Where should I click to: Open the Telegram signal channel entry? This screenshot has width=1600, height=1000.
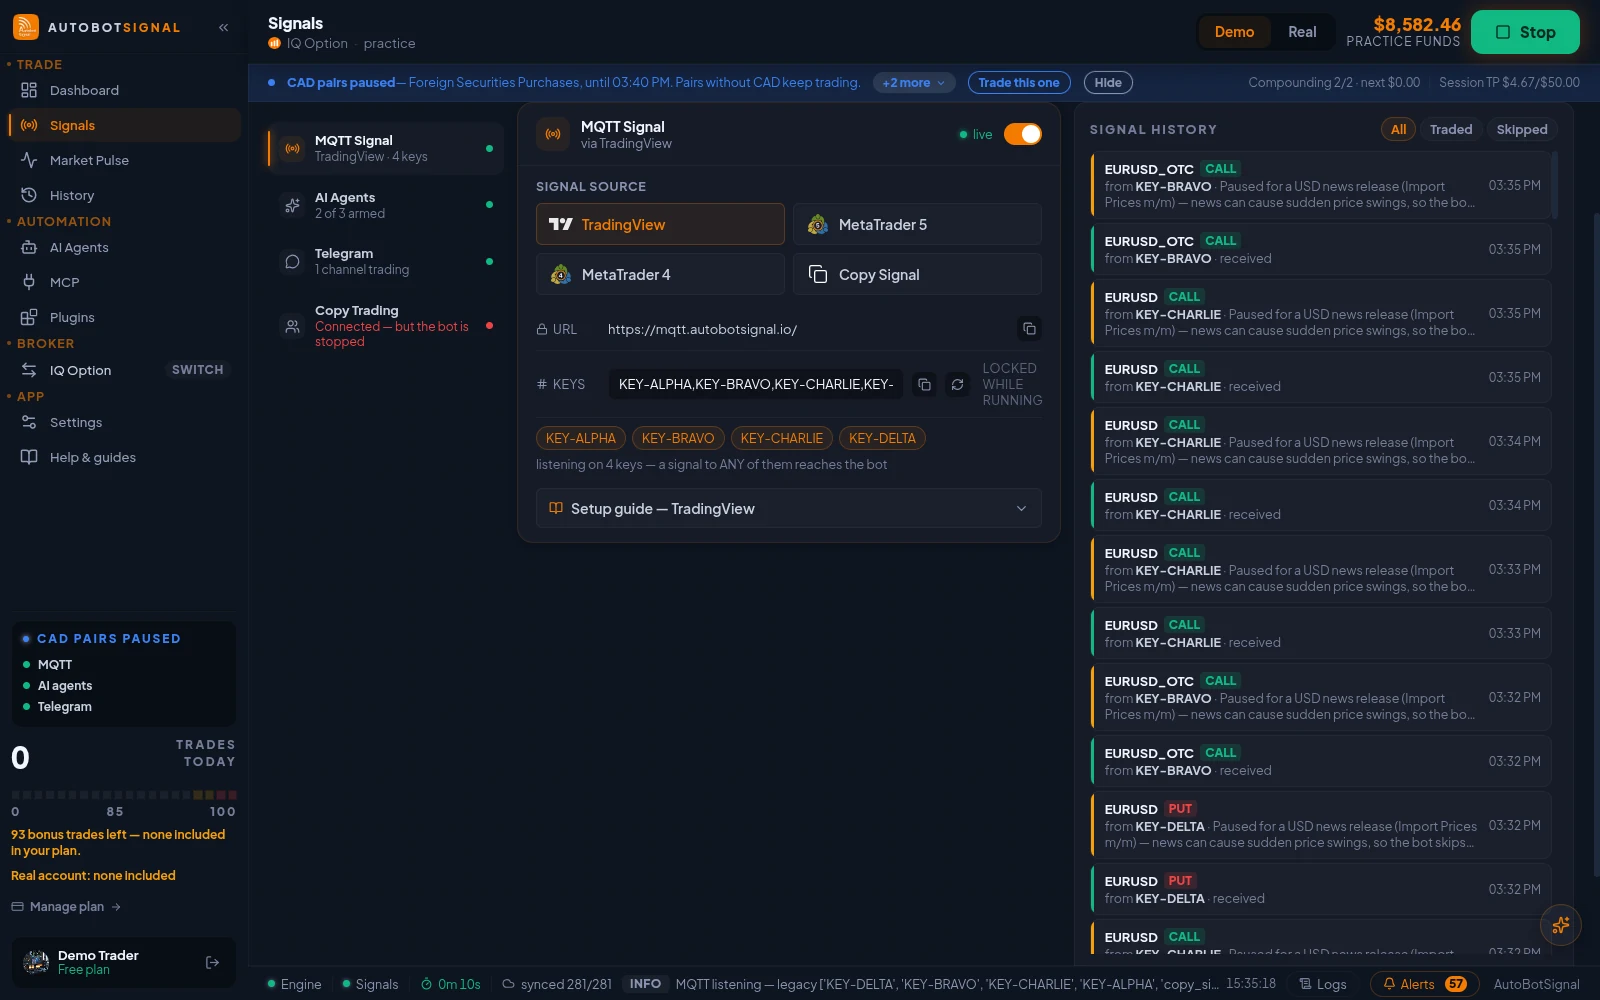click(x=385, y=261)
